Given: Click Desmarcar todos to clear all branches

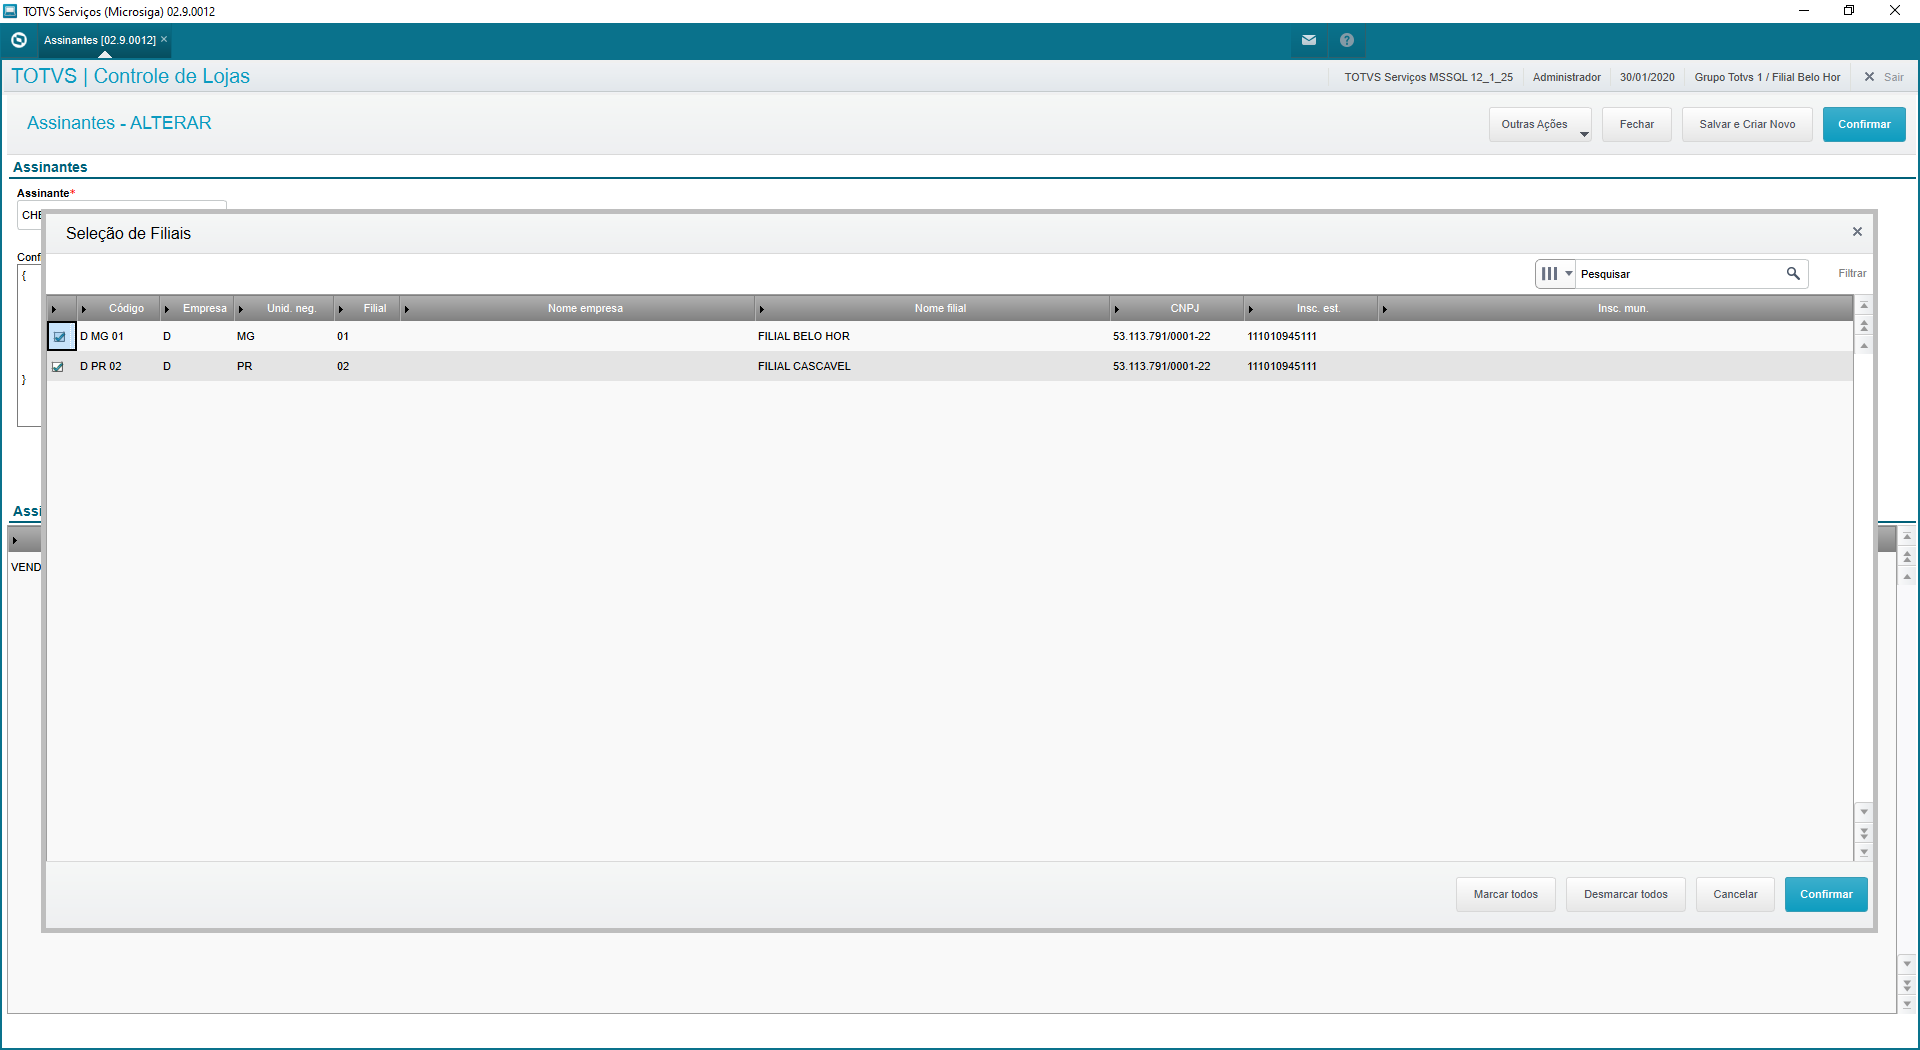Looking at the screenshot, I should (x=1626, y=894).
